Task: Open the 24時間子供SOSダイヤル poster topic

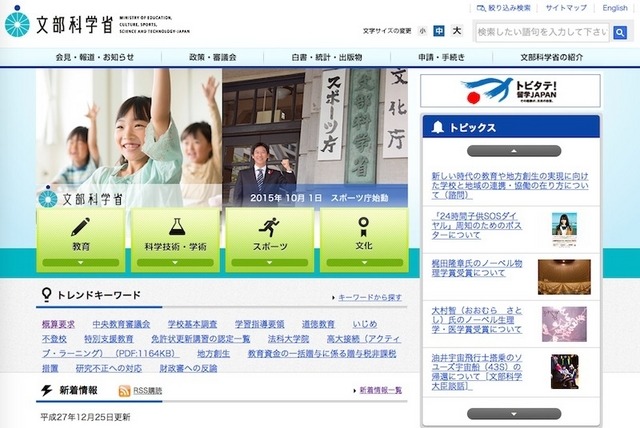Action: click(x=477, y=226)
